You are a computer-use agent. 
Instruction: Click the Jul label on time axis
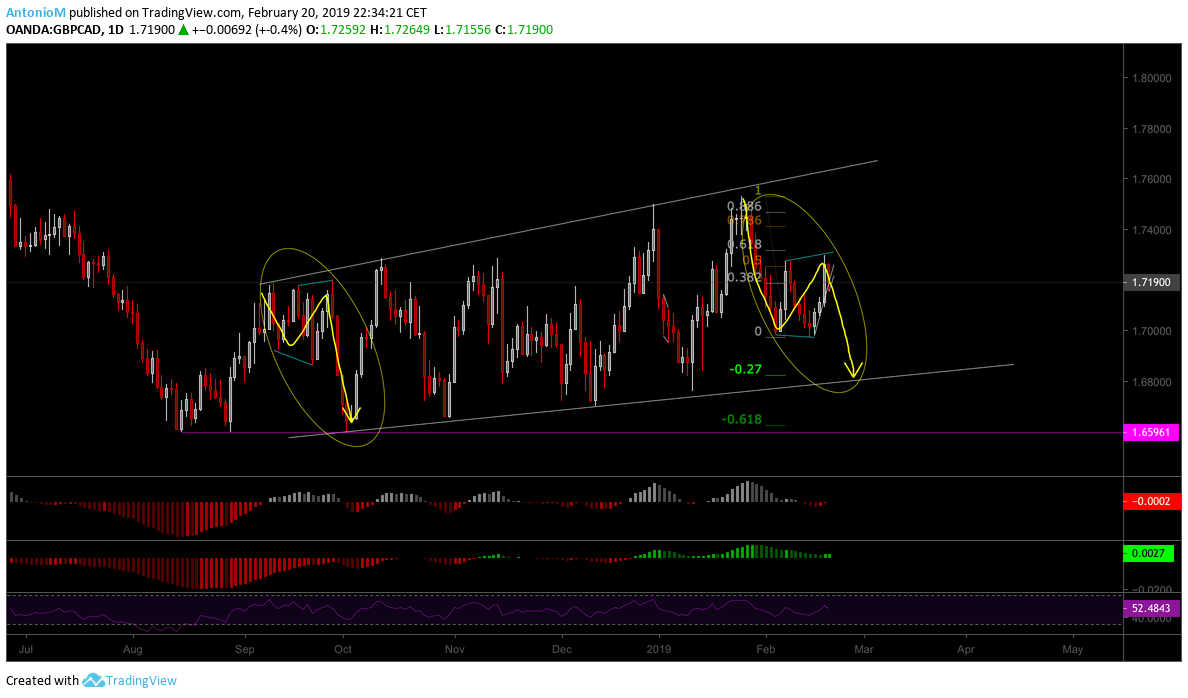26,649
